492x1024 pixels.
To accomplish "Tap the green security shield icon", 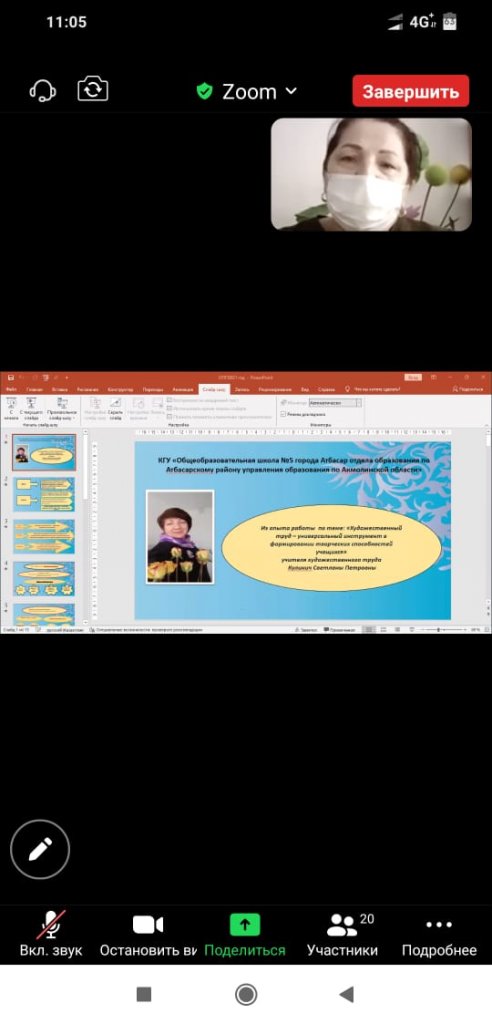I will point(205,91).
